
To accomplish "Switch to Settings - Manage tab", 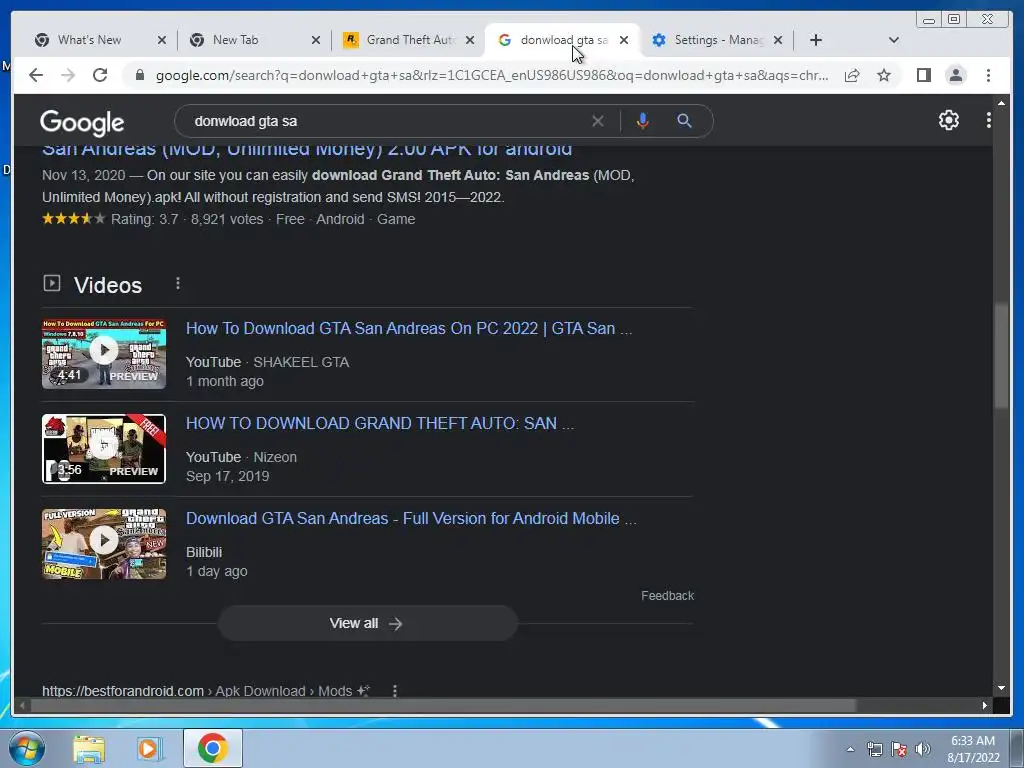I will 718,40.
